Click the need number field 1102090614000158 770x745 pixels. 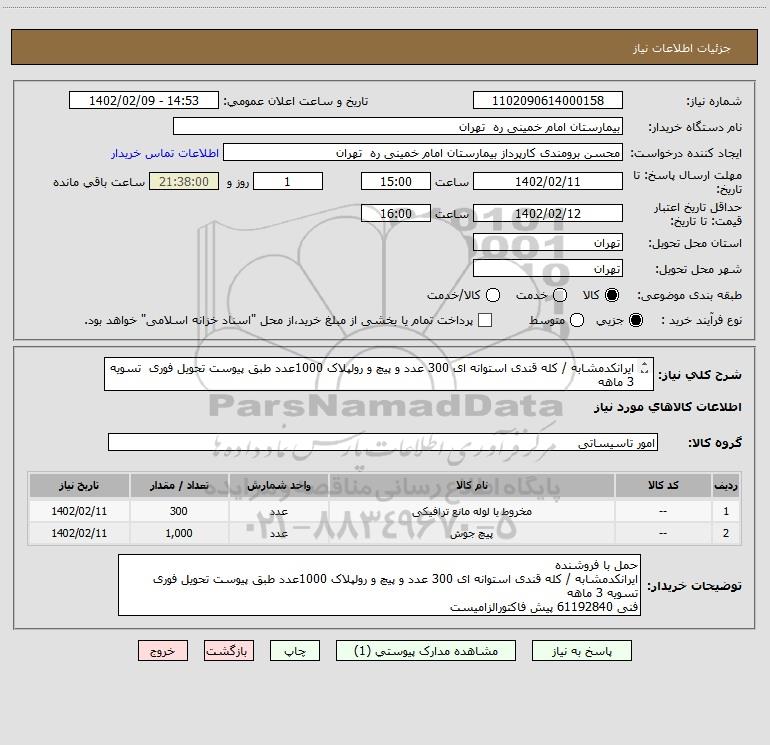548,101
